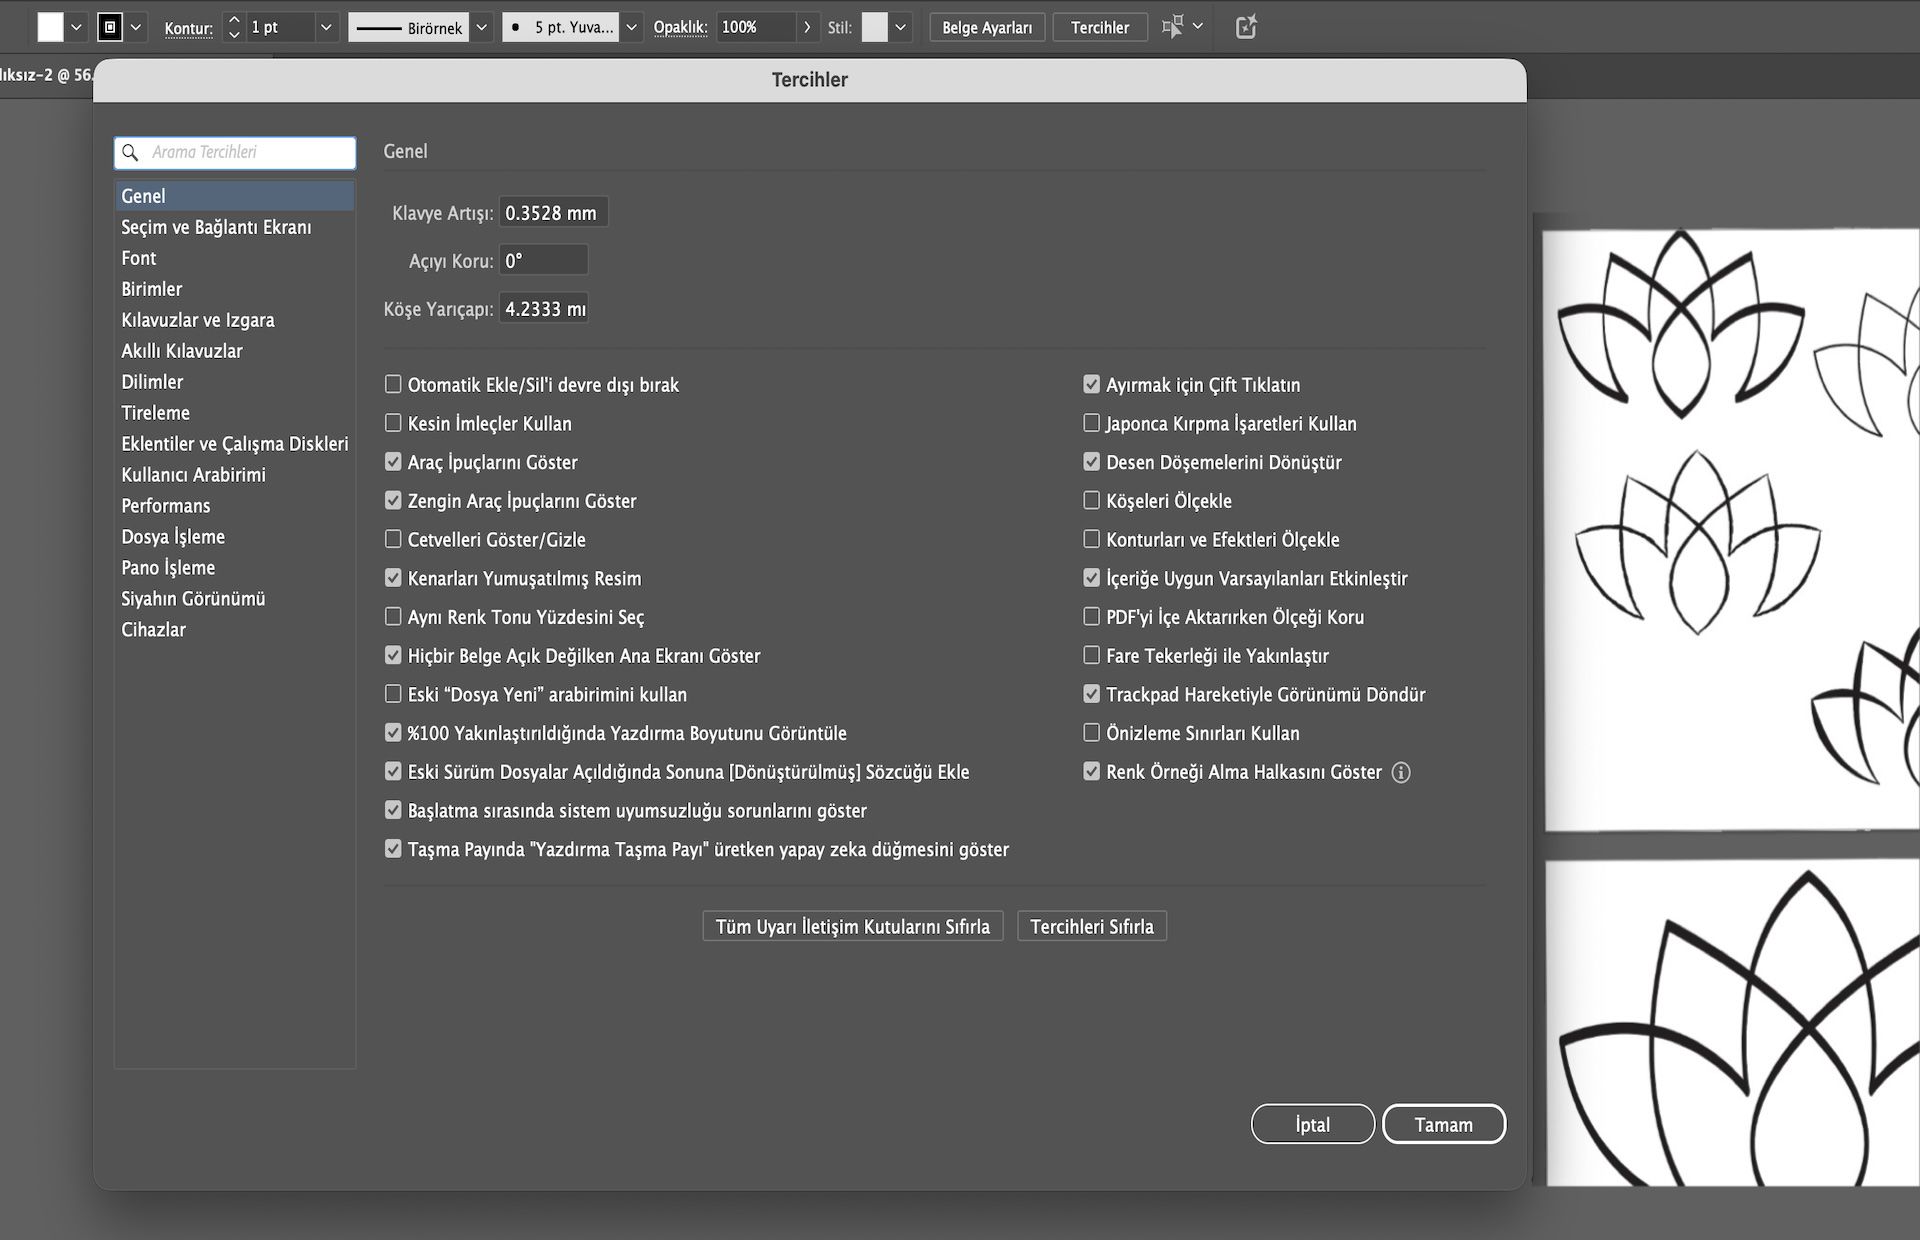Viewport: 1920px width, 1240px height.
Task: Enable Fare Tekerleği ile Yakınlaştır
Action: [x=1091, y=656]
